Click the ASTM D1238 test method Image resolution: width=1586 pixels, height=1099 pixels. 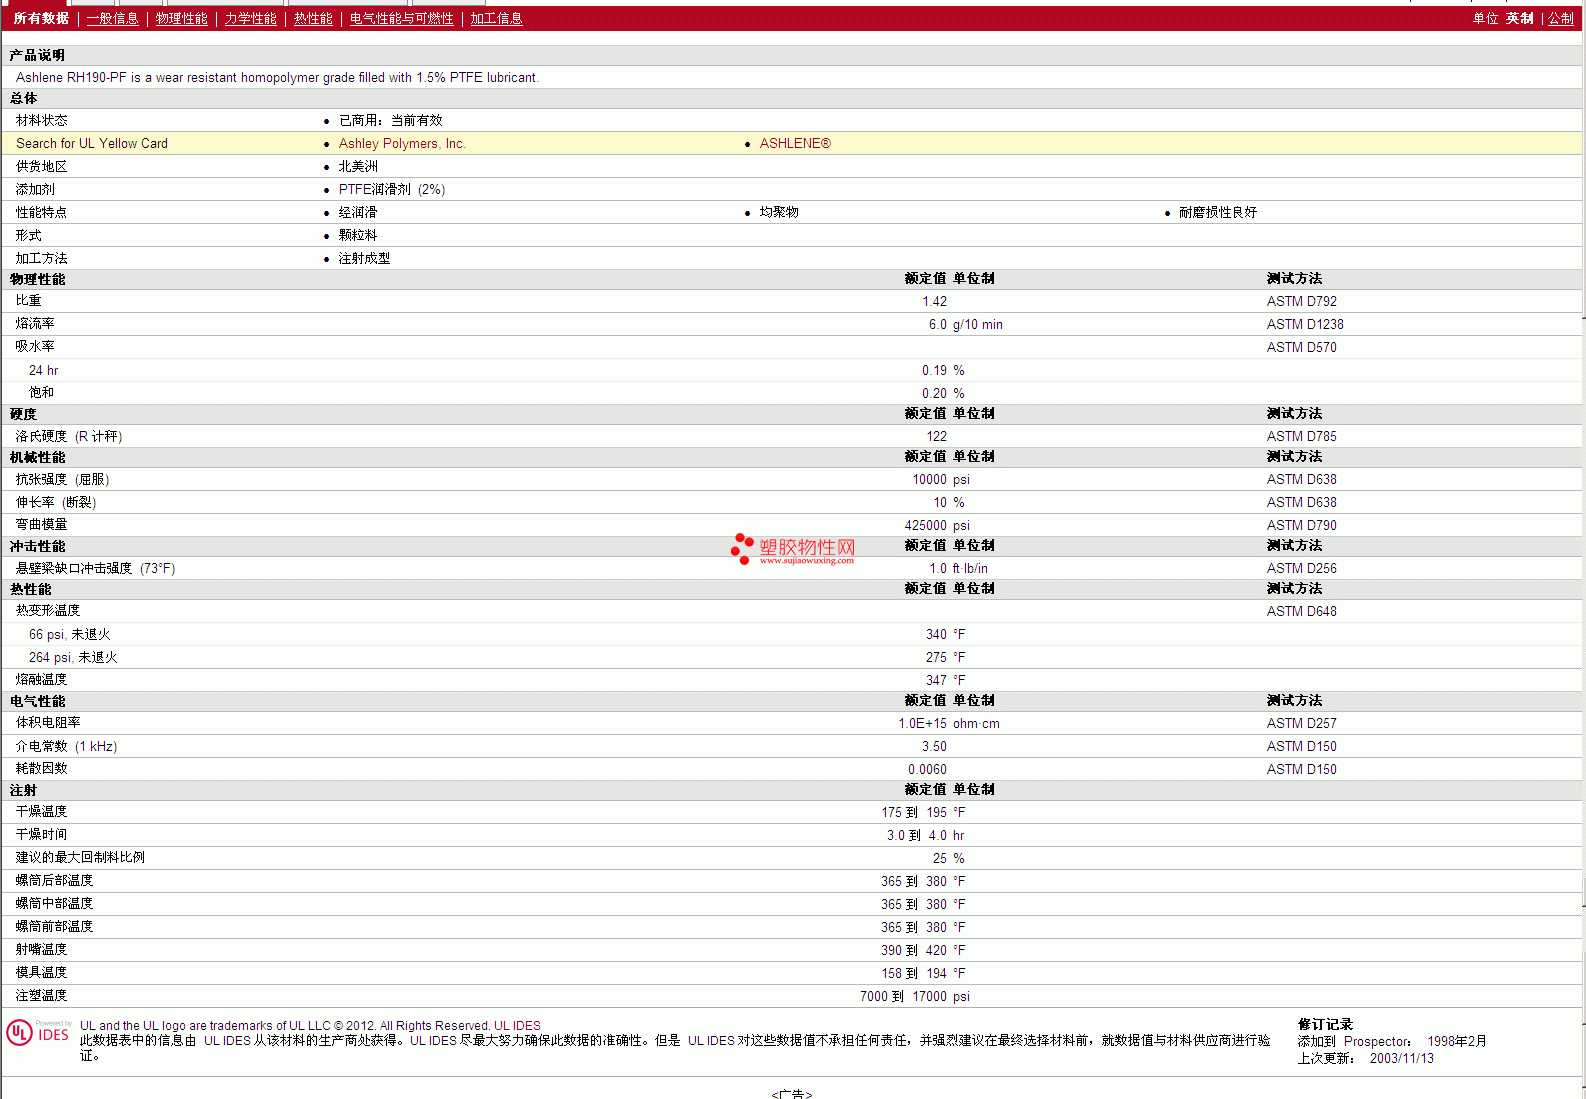coord(1305,324)
